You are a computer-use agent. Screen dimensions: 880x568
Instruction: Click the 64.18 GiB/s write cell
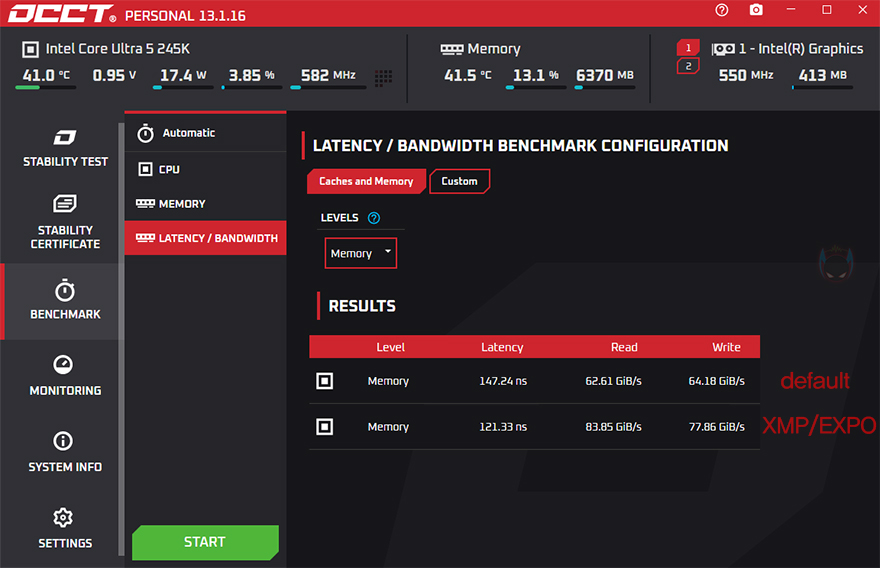717,381
